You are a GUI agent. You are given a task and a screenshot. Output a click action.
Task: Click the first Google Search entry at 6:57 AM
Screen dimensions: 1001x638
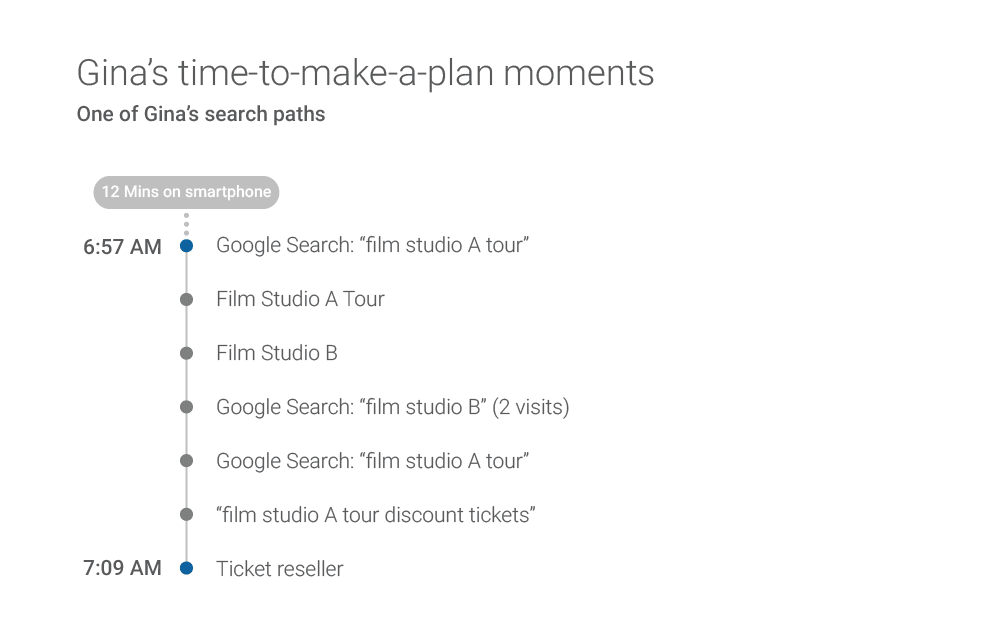372,245
